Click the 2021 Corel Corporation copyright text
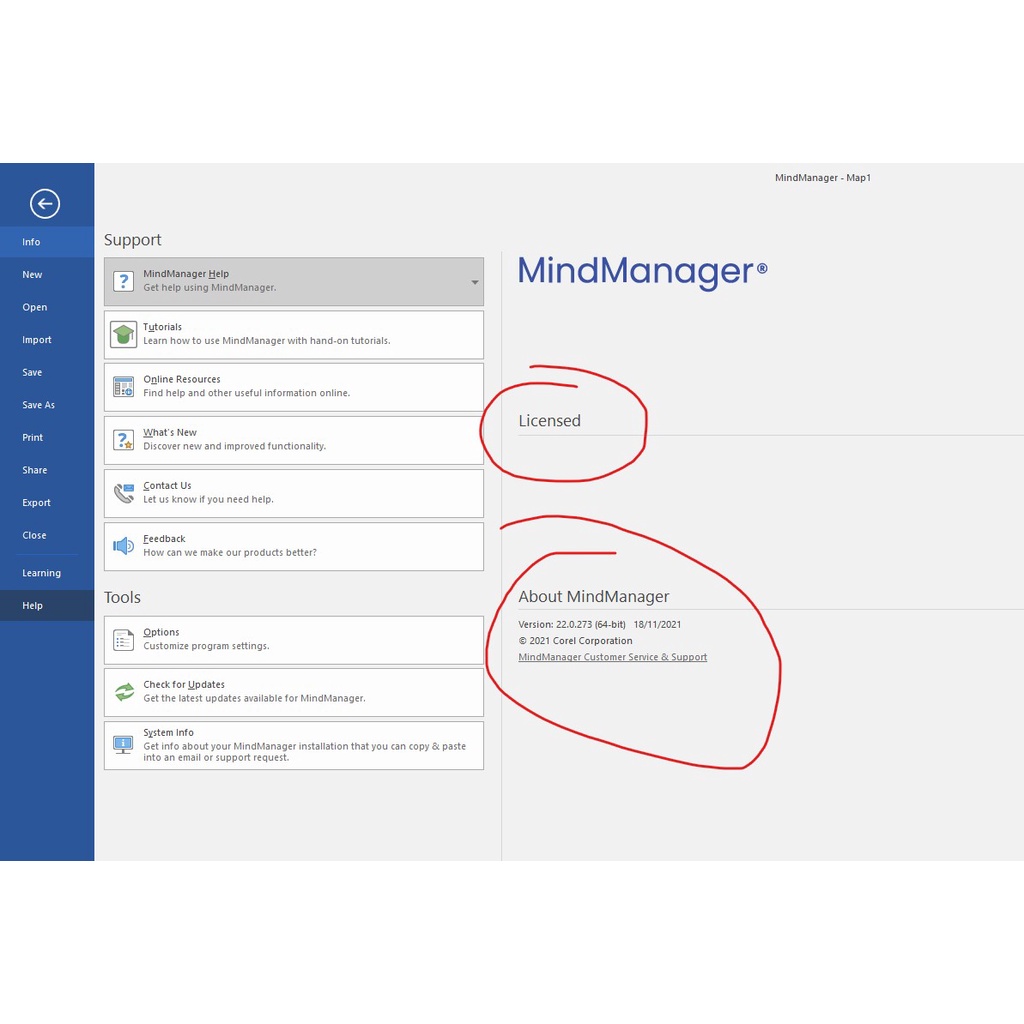The image size is (1024, 1024). point(575,641)
